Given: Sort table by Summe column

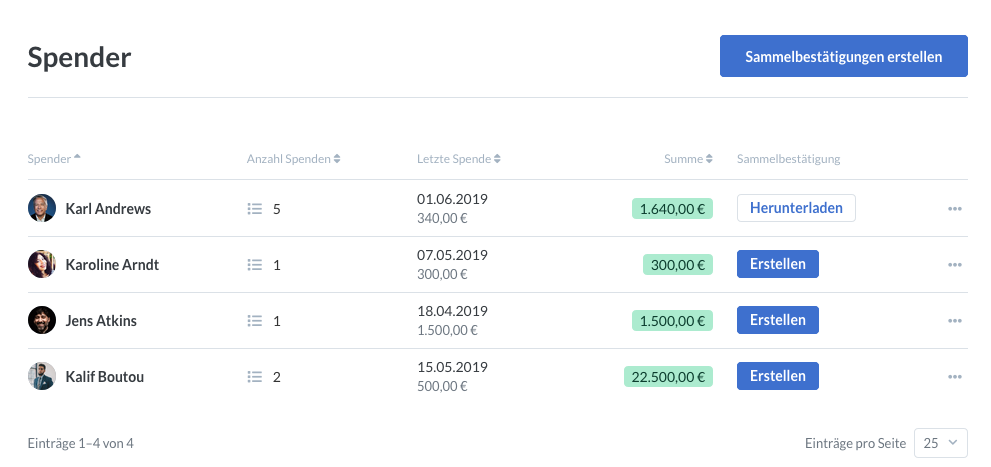Looking at the screenshot, I should coord(688,159).
